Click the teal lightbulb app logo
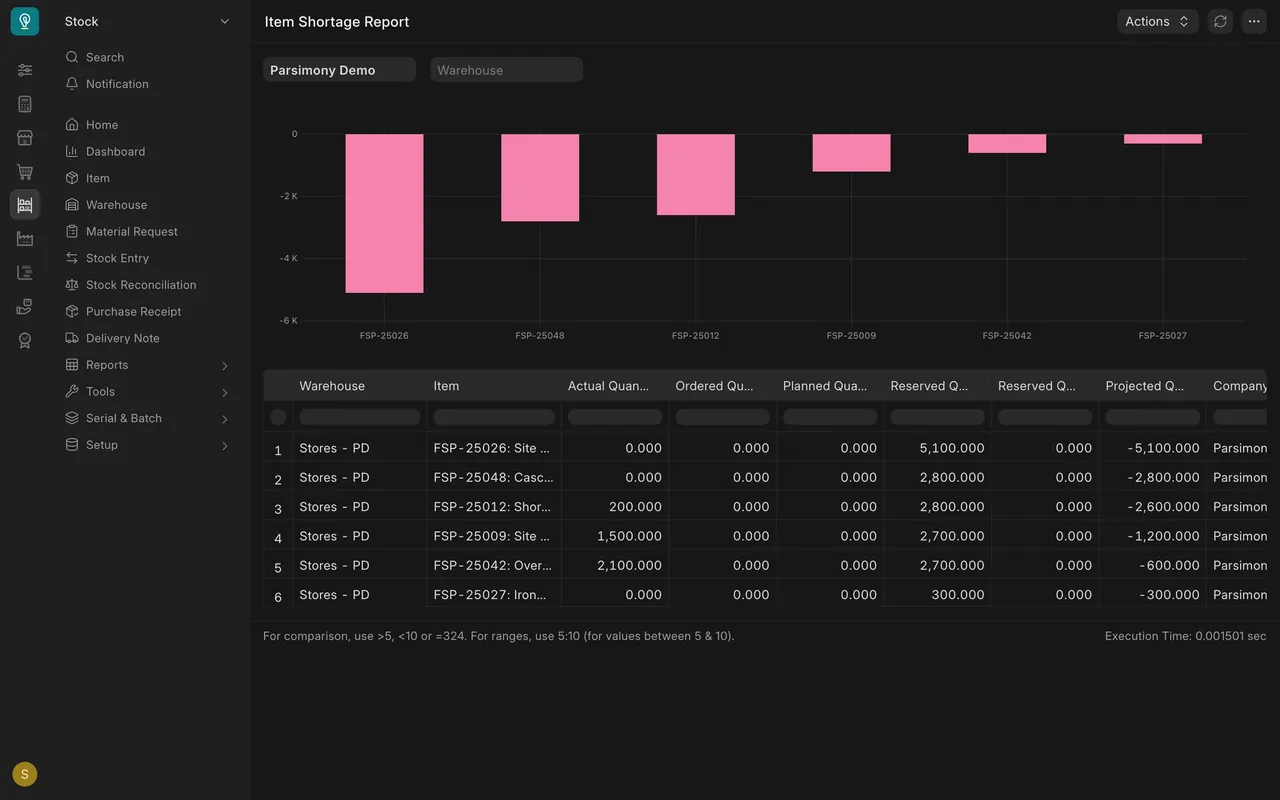 [25, 21]
